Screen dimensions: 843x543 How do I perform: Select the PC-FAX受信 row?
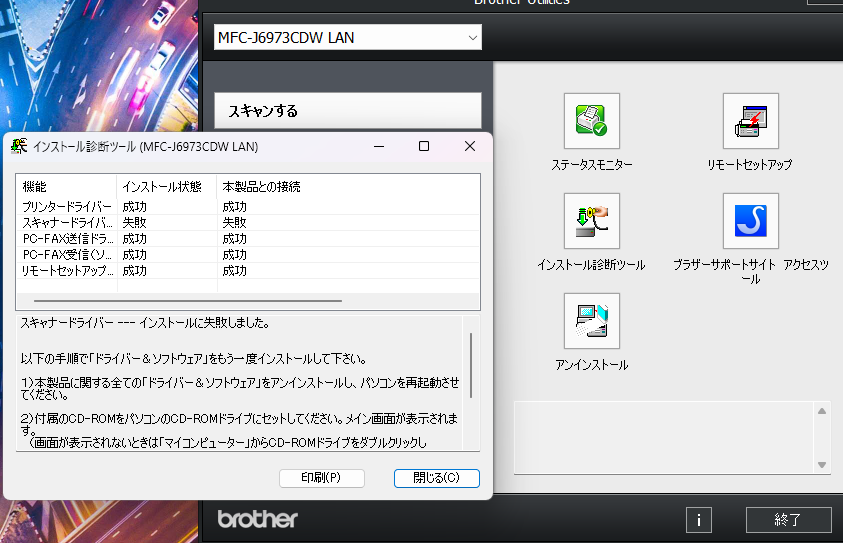tap(247, 255)
